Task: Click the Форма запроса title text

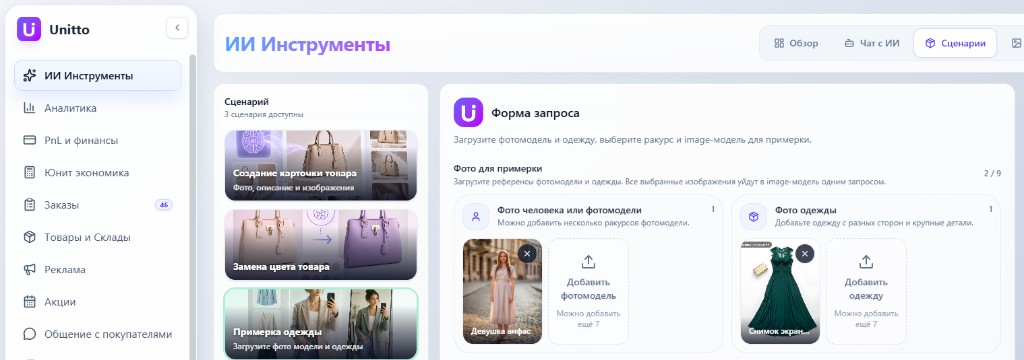Action: pos(535,113)
